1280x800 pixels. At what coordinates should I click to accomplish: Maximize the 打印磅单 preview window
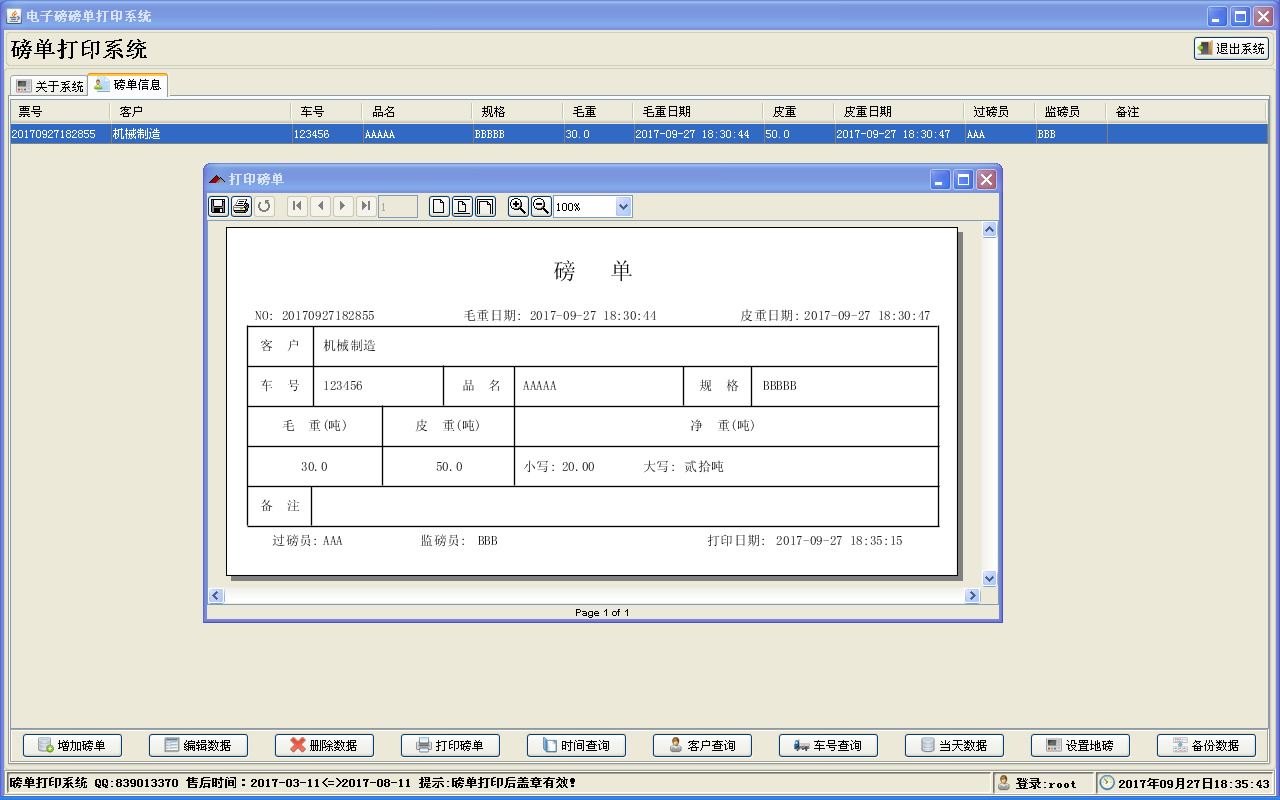(964, 179)
